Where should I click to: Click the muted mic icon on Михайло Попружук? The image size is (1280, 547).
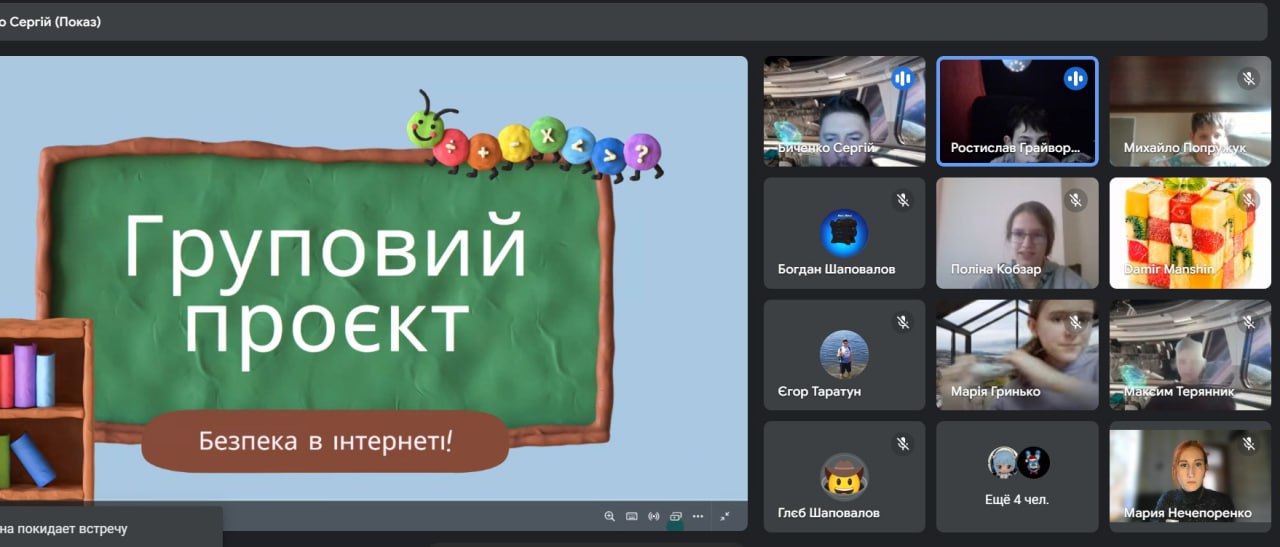1248,78
